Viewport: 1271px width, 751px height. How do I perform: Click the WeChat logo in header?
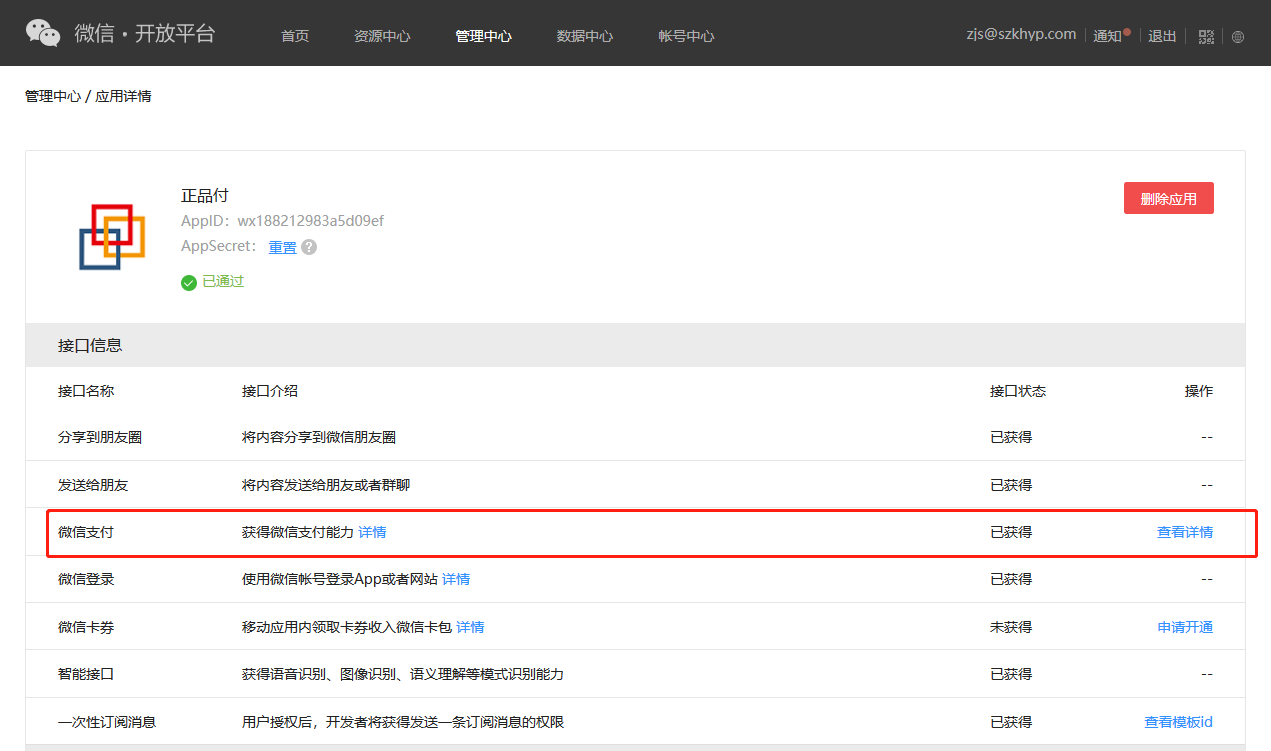pos(43,33)
